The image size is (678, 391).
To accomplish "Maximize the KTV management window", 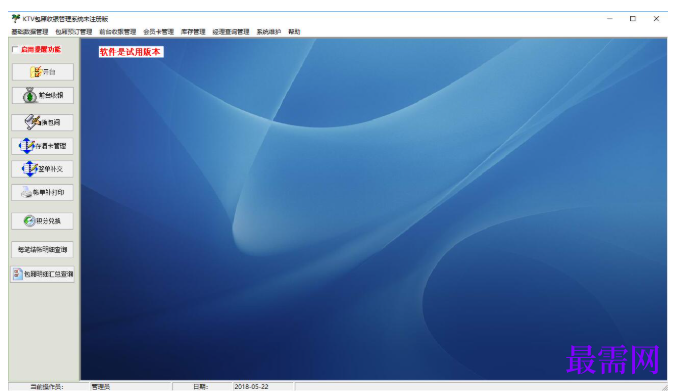I will [633, 19].
